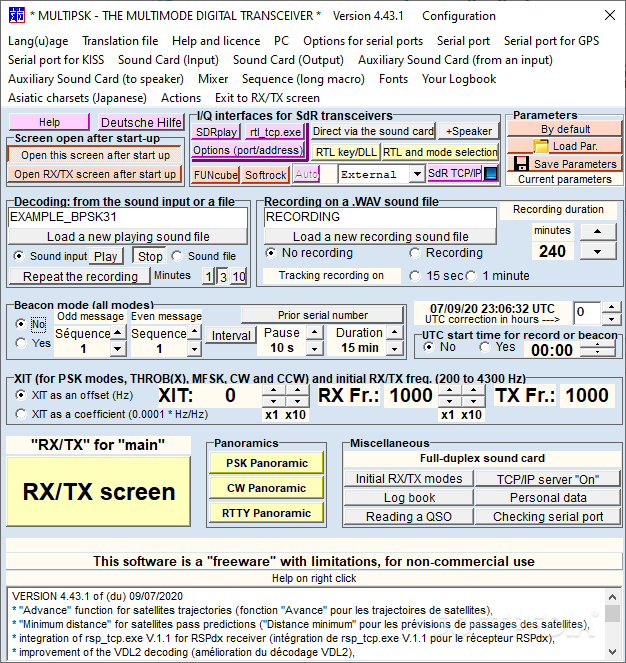Viewport: 626px width, 663px height.
Task: Increase Odd message sequence number
Action: click(x=118, y=332)
